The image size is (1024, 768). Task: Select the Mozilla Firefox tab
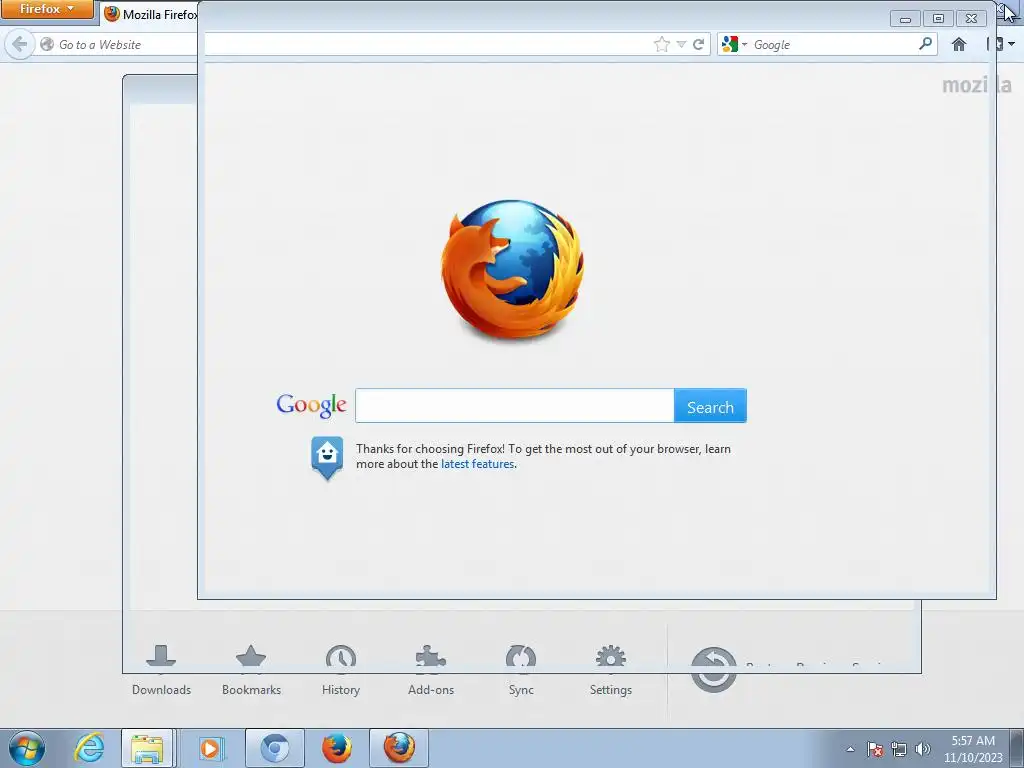click(x=150, y=14)
